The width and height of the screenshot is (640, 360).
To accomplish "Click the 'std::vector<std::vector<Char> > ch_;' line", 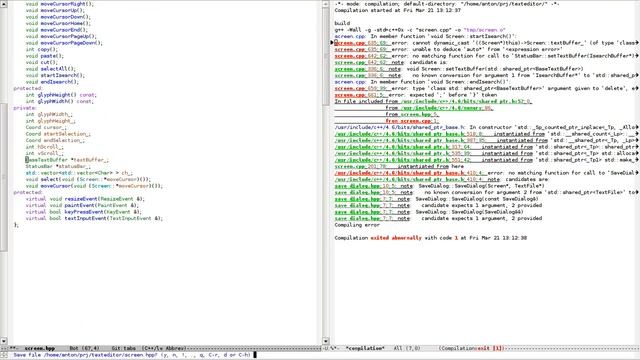I will [79, 173].
